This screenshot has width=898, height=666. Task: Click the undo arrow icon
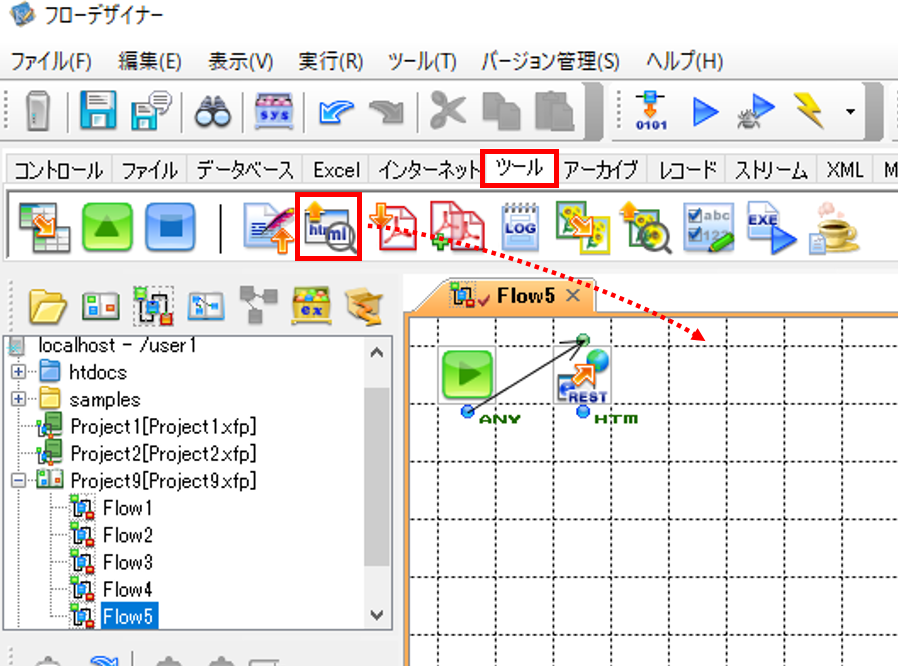[336, 111]
